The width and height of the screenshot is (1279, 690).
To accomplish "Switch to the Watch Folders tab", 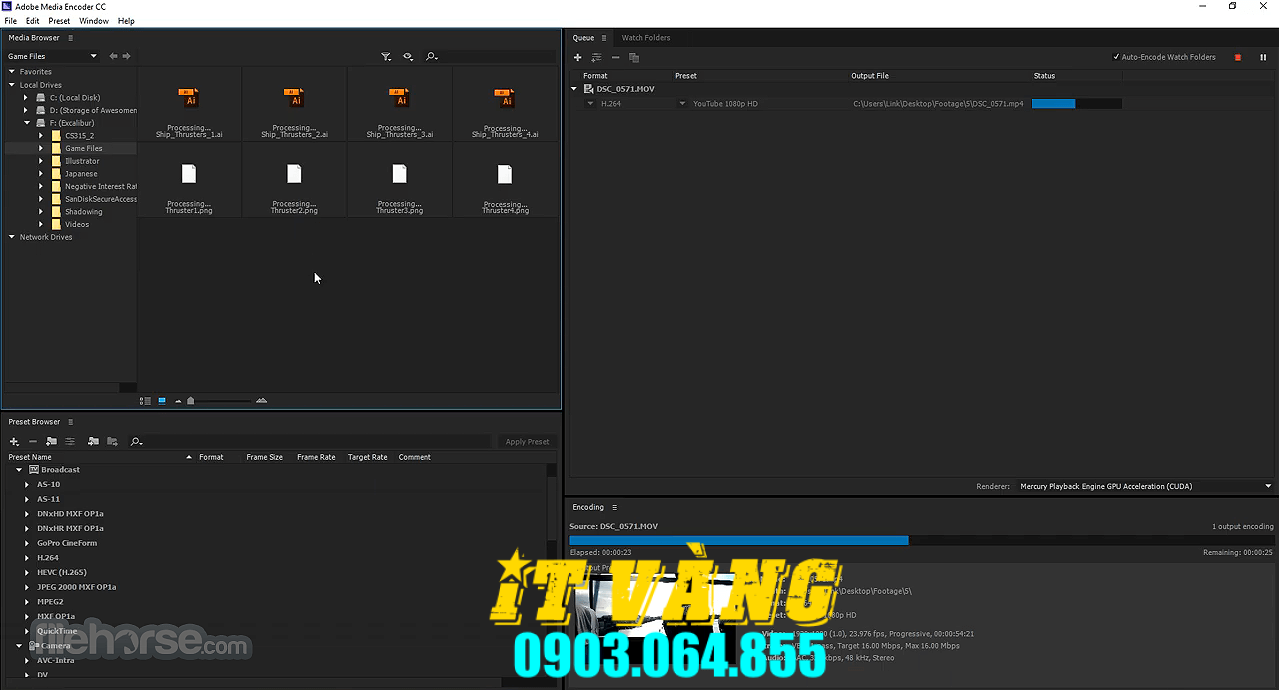I will coord(645,37).
